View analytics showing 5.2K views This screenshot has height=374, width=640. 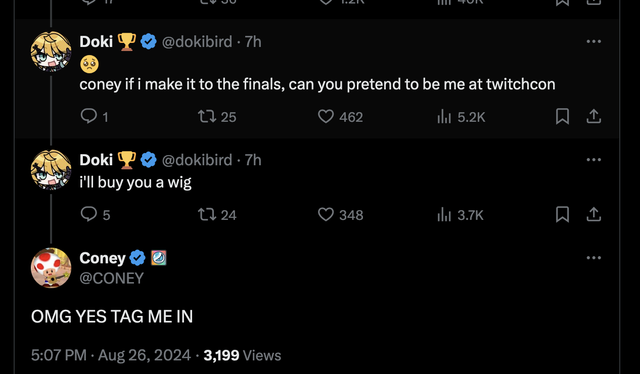click(461, 117)
